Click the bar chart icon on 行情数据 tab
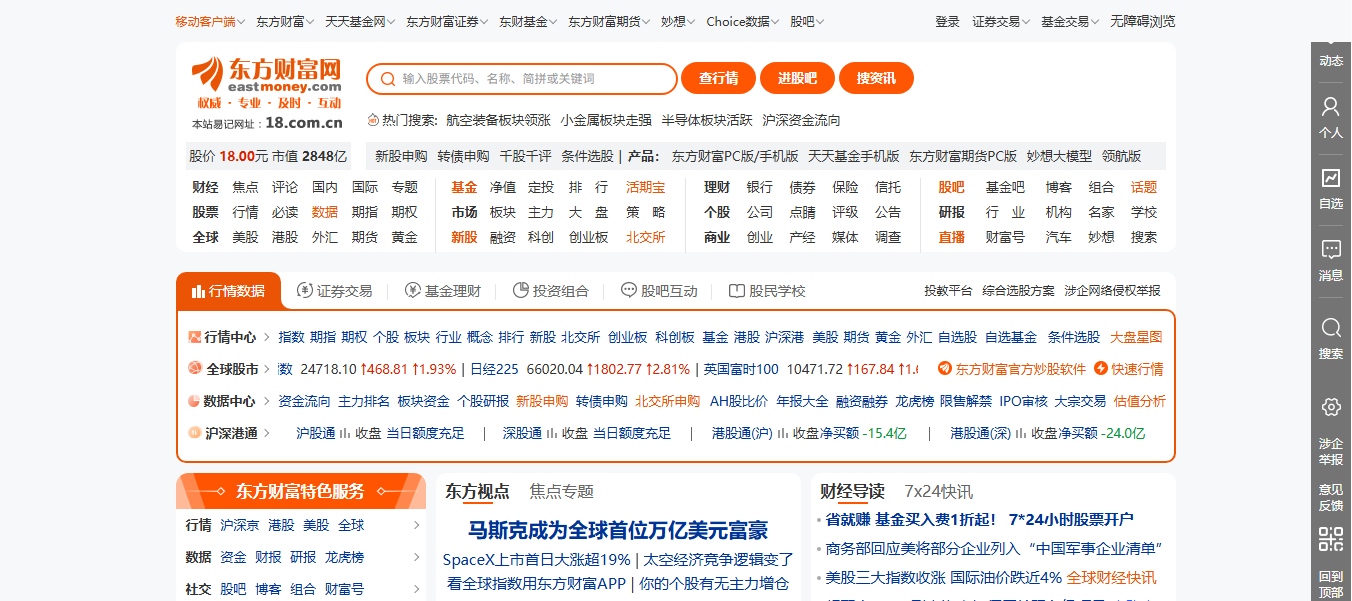Viewport: 1352px width, 601px height. pyautogui.click(x=197, y=291)
